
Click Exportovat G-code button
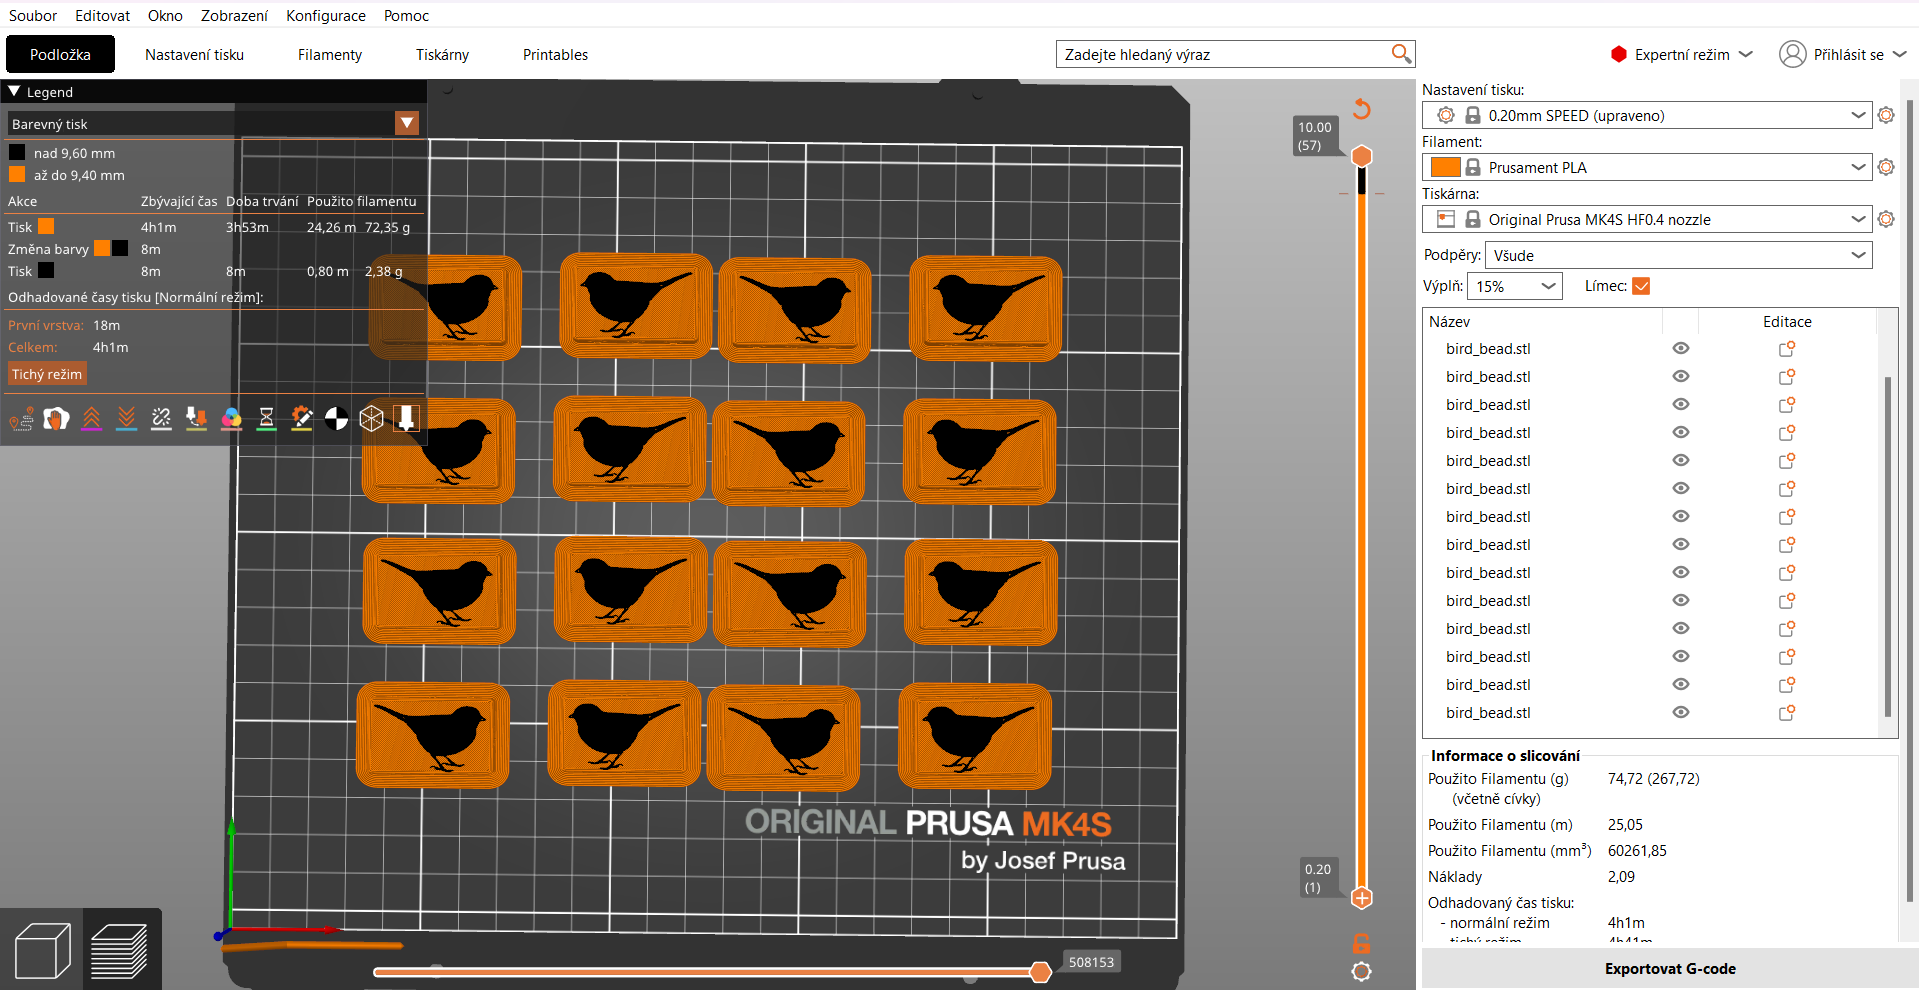1670,968
